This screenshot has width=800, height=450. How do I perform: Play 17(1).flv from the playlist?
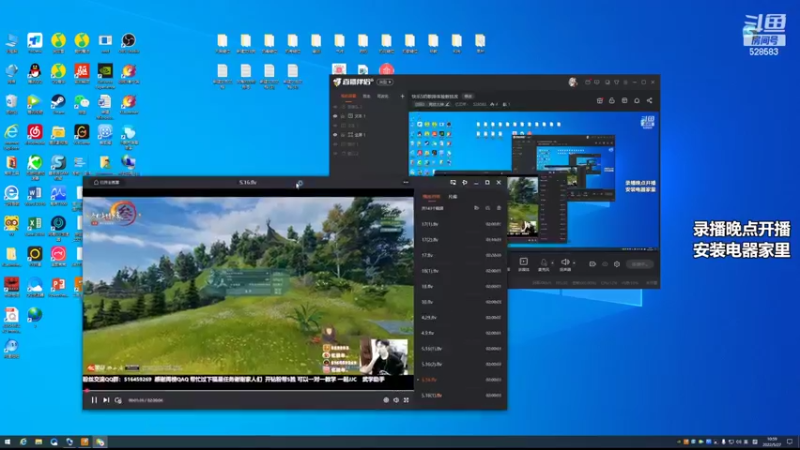[461, 224]
